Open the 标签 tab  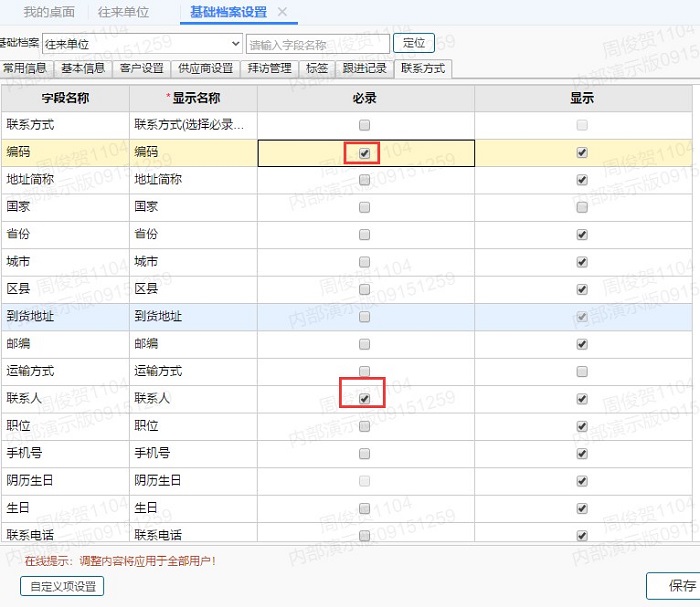tap(317, 69)
